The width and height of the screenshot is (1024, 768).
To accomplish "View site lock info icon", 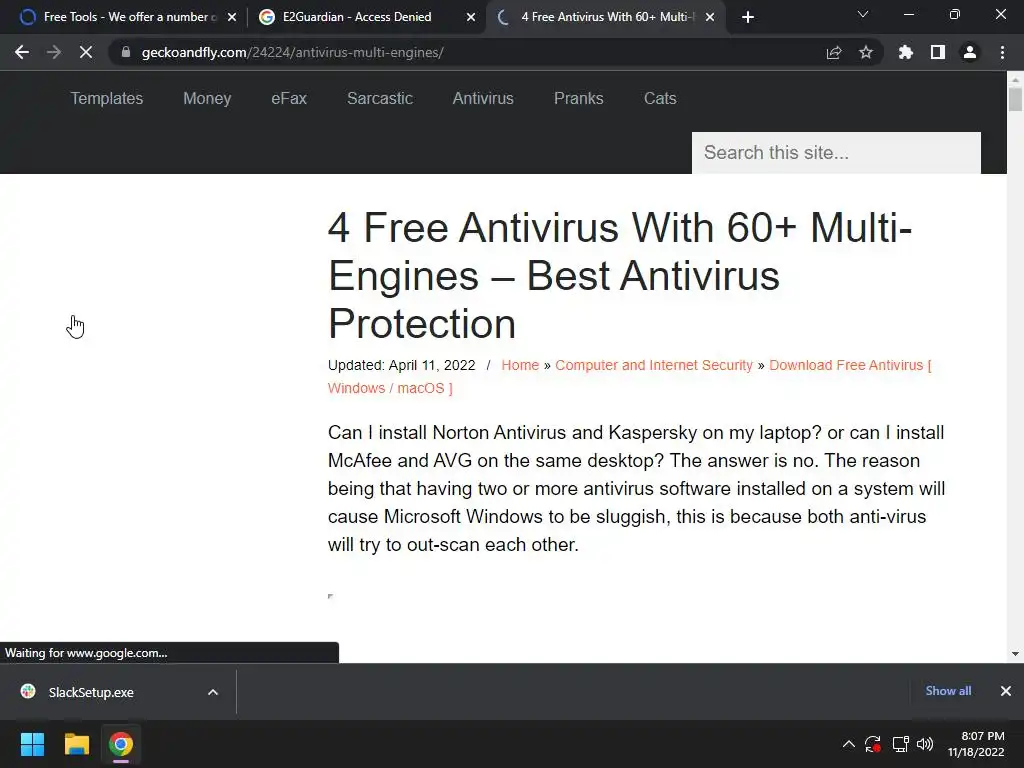I will (x=125, y=52).
